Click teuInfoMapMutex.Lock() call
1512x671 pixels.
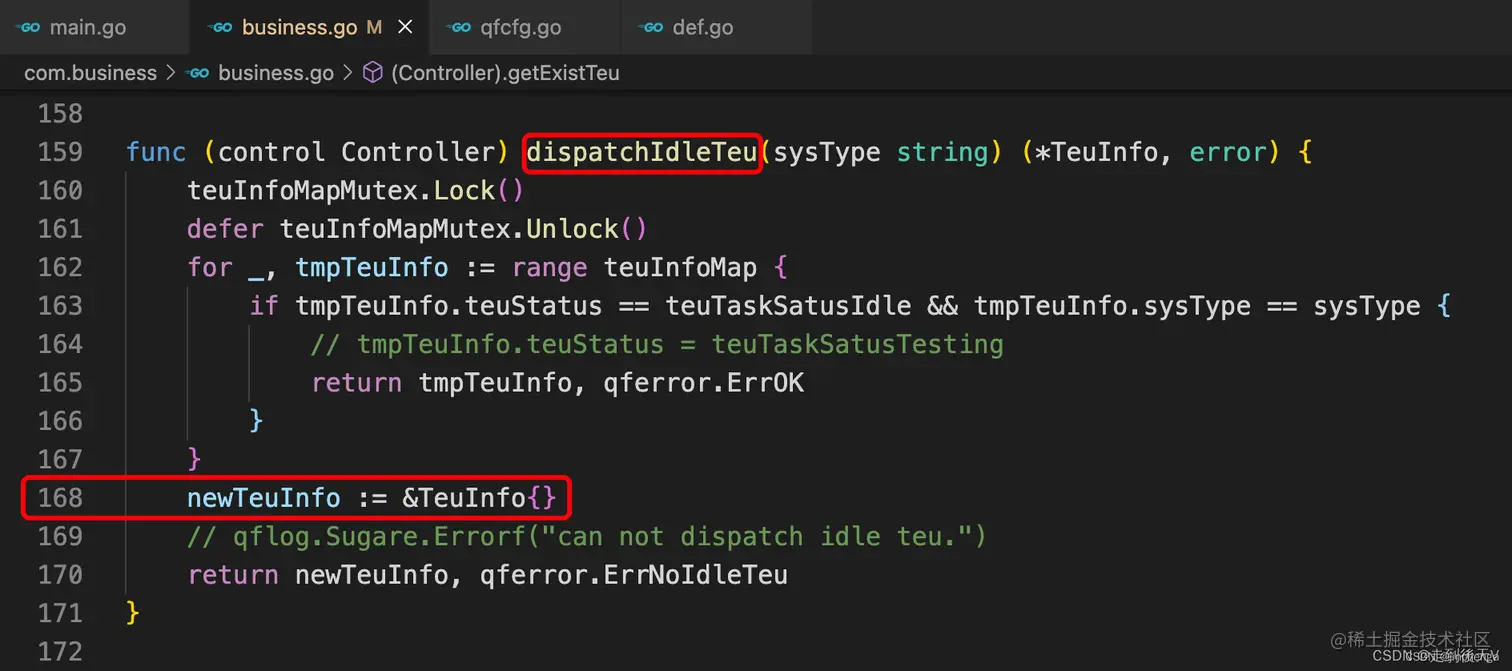pyautogui.click(x=356, y=191)
